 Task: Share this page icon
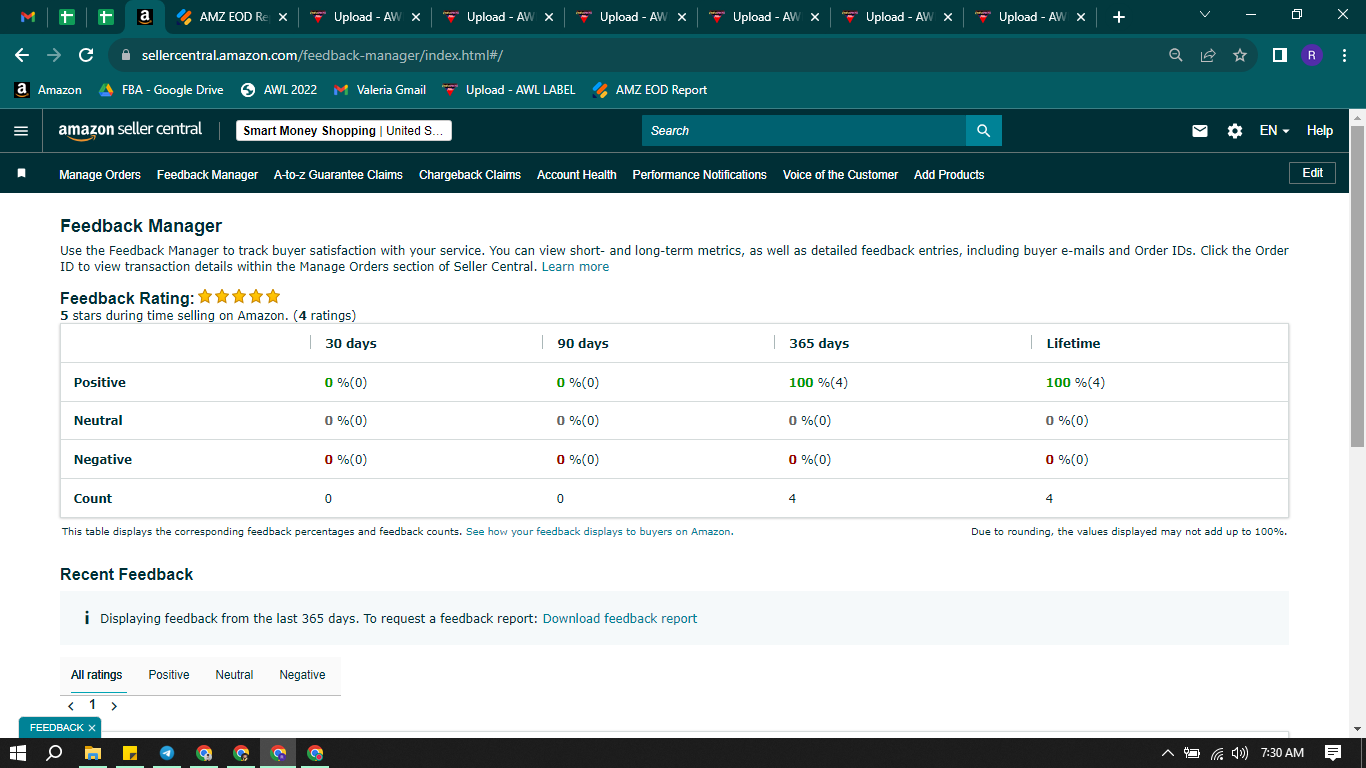pos(1208,55)
